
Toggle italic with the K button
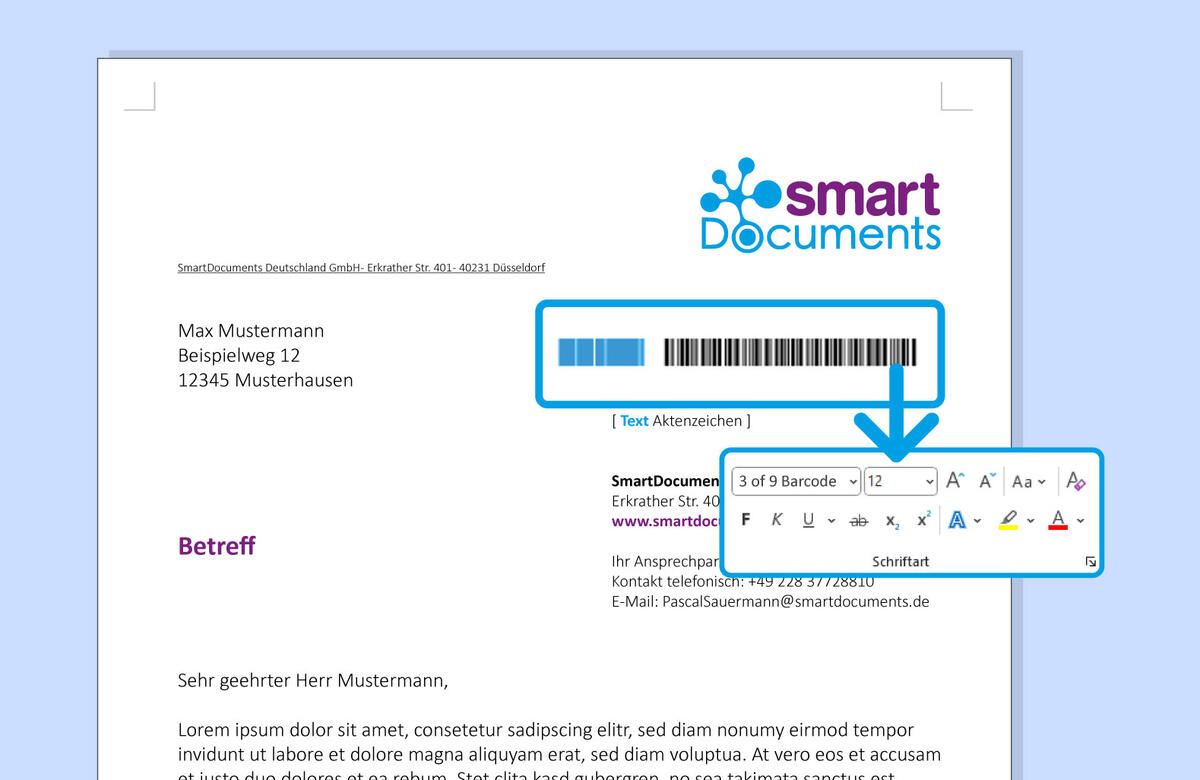click(x=776, y=520)
